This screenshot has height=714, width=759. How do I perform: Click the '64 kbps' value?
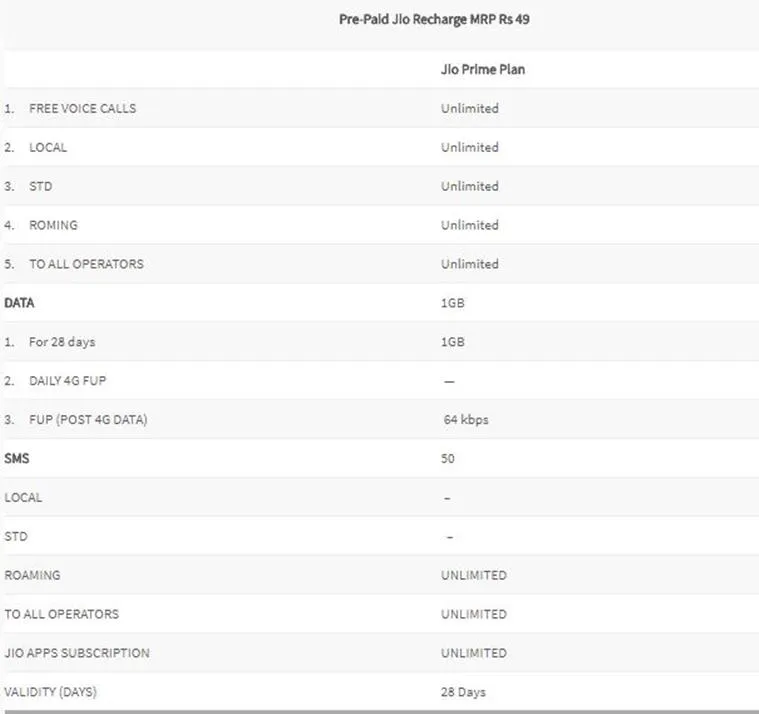pyautogui.click(x=466, y=419)
